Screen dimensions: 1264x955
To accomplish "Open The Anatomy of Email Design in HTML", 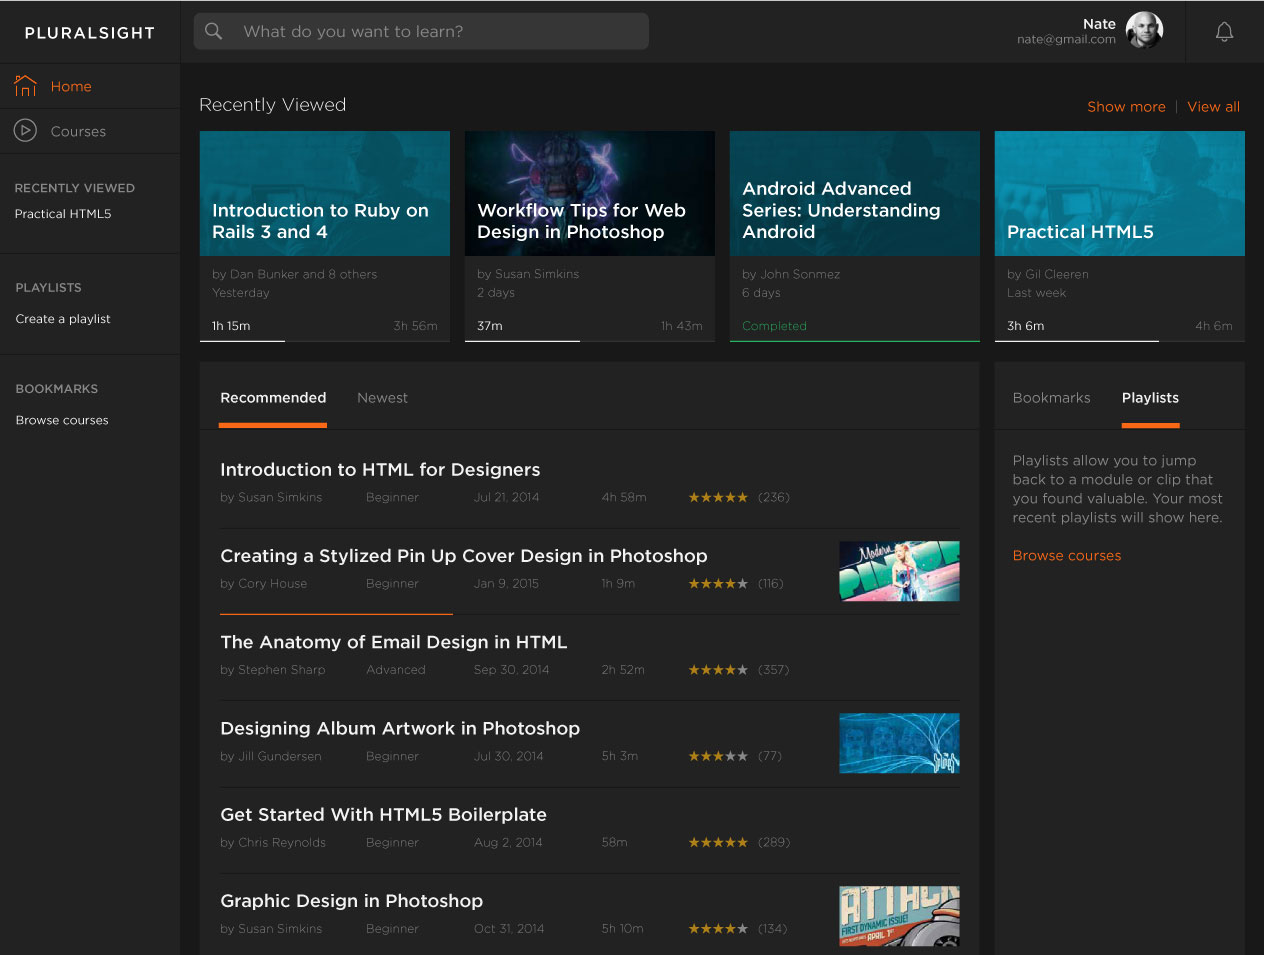I will (x=394, y=642).
